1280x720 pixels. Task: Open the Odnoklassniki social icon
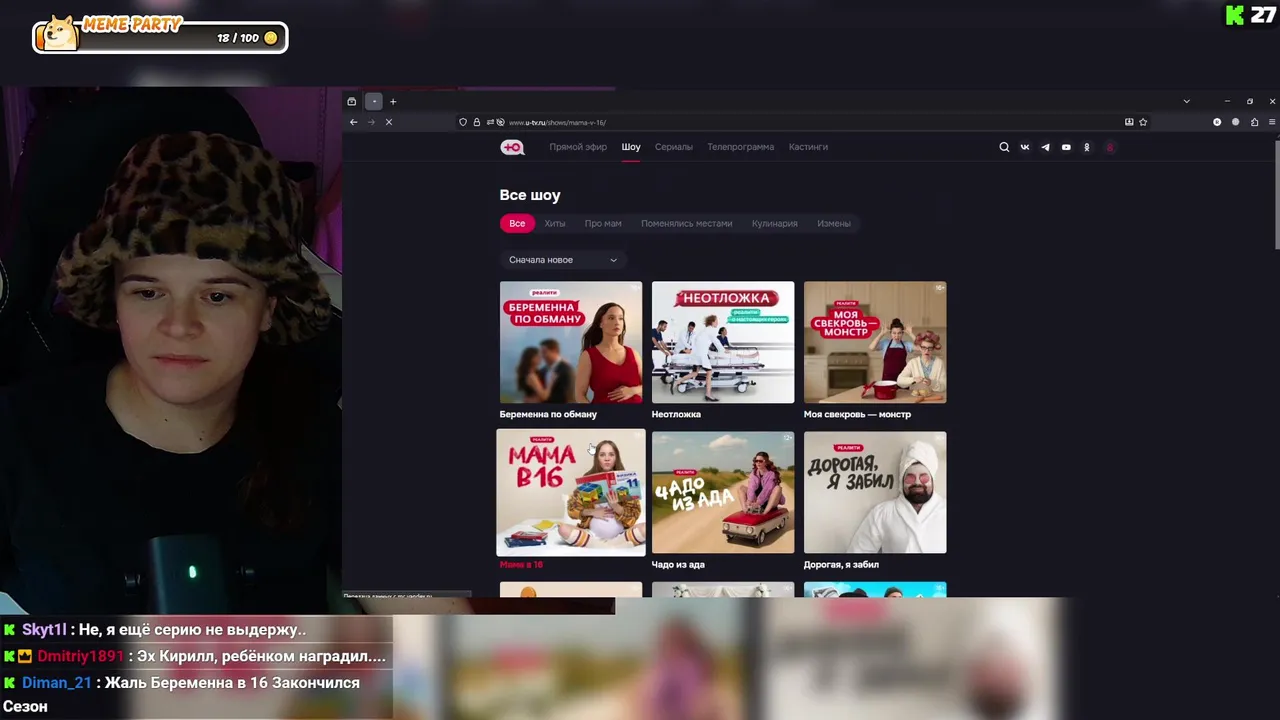point(1087,147)
